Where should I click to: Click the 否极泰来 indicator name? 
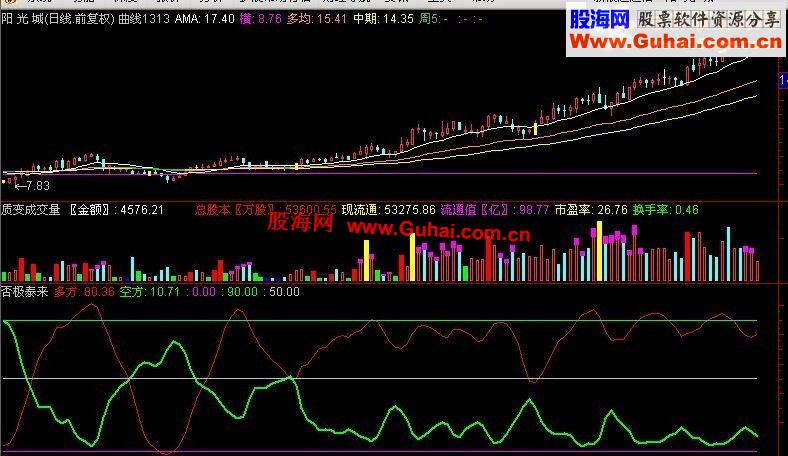[x=25, y=292]
